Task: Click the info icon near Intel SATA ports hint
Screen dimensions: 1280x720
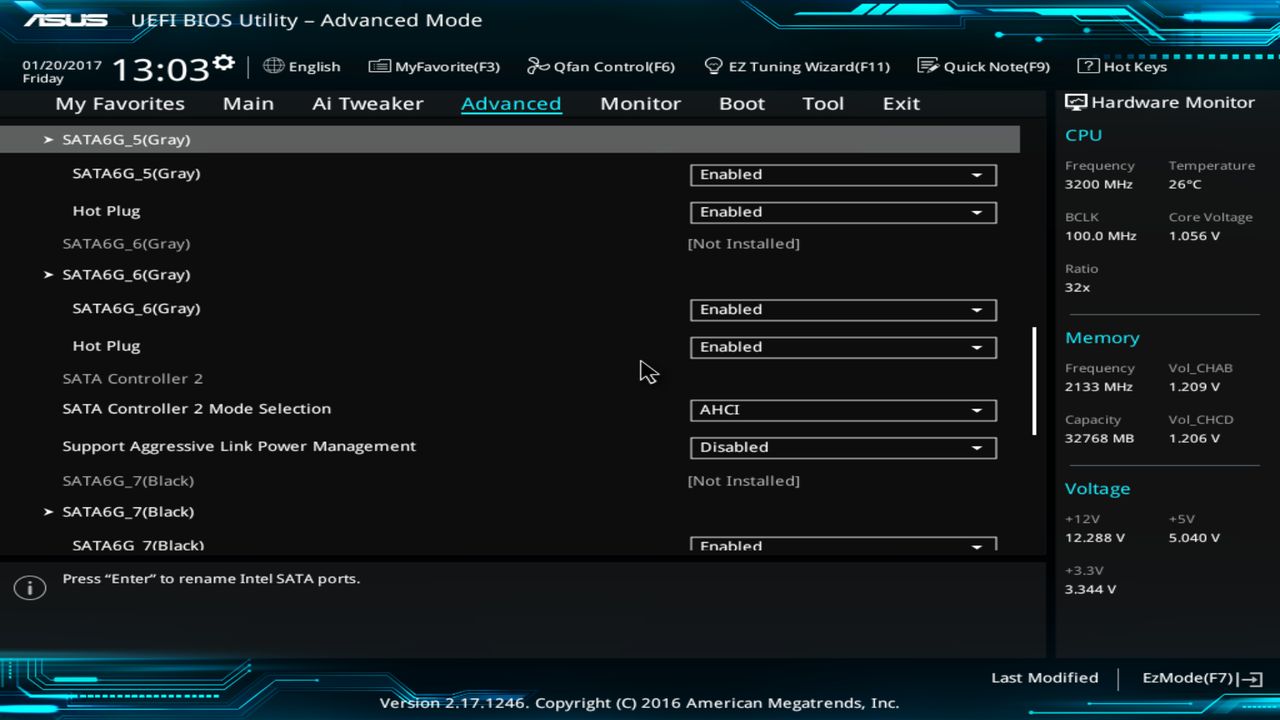Action: (30, 587)
